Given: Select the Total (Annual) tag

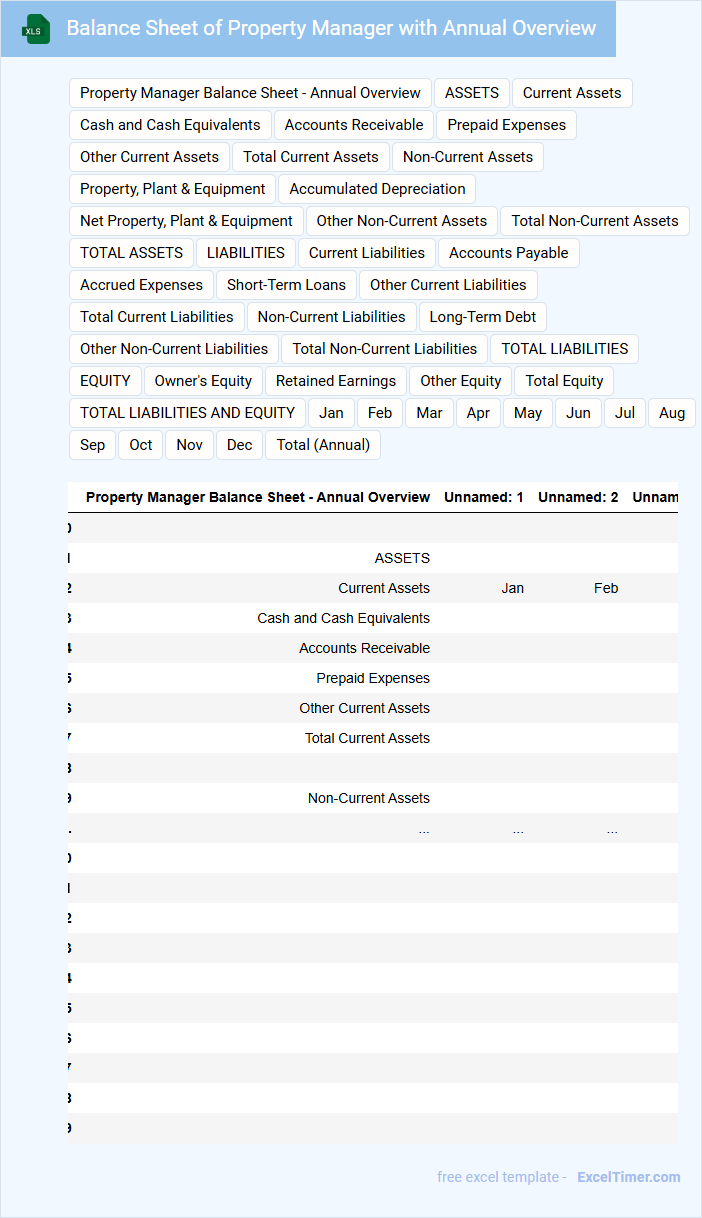Looking at the screenshot, I should (x=323, y=445).
